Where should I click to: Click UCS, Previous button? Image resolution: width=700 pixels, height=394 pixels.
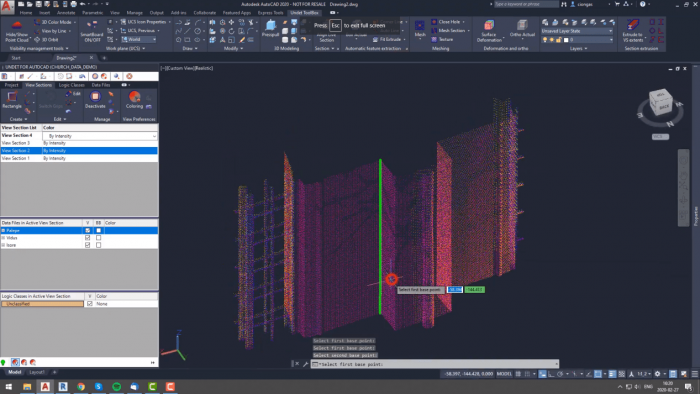point(138,30)
